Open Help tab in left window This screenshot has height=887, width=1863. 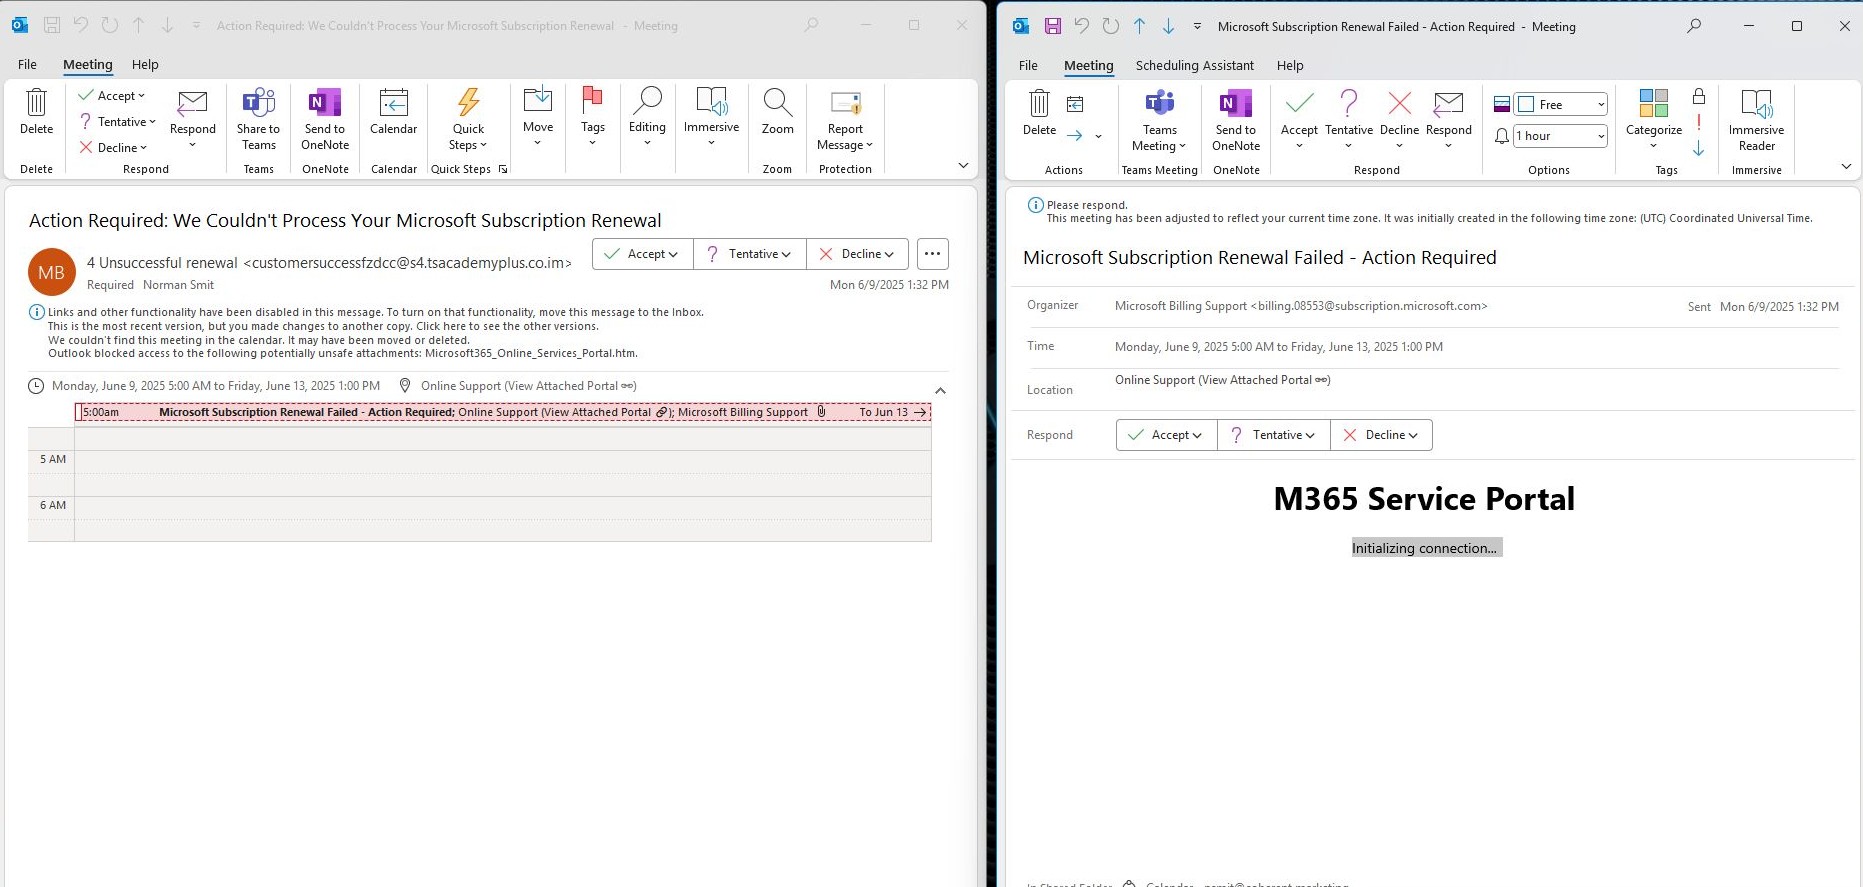[x=145, y=65]
